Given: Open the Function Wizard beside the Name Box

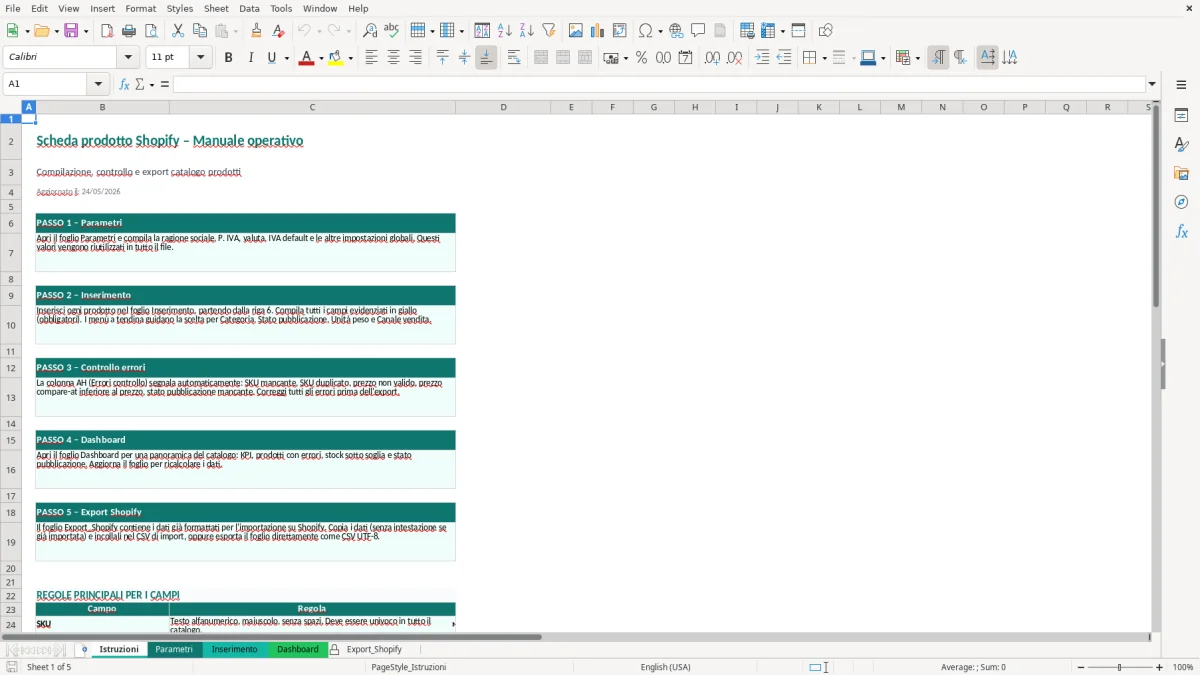Looking at the screenshot, I should (x=125, y=84).
